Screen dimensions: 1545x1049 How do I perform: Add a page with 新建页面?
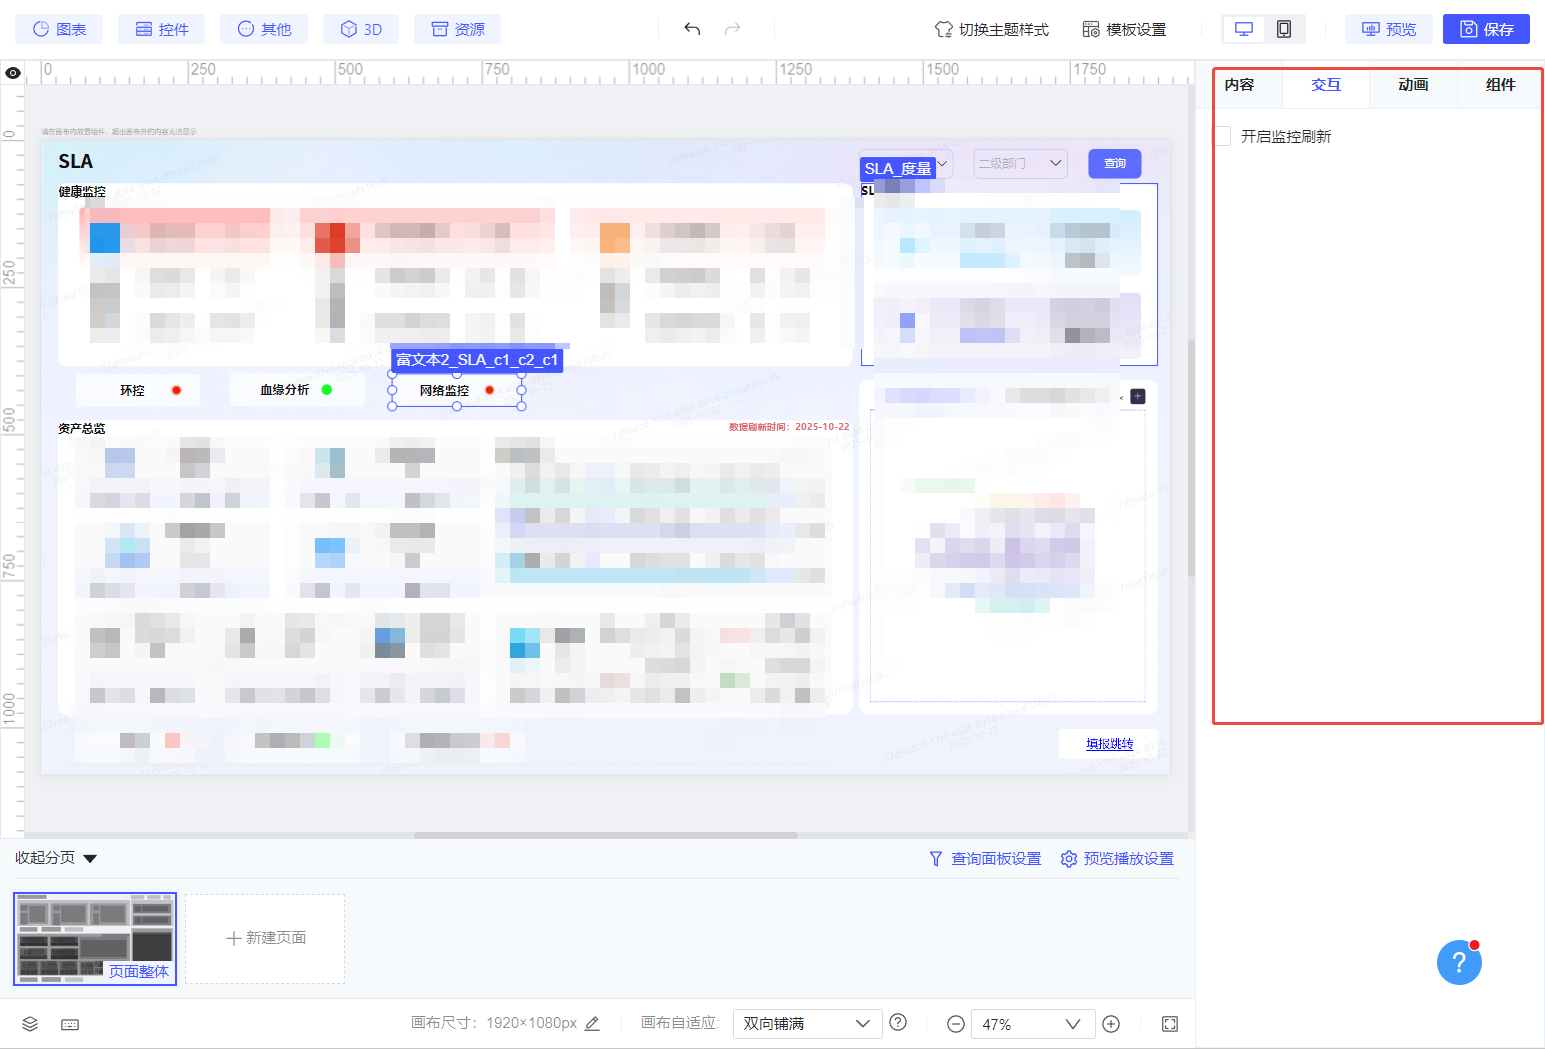coord(265,938)
